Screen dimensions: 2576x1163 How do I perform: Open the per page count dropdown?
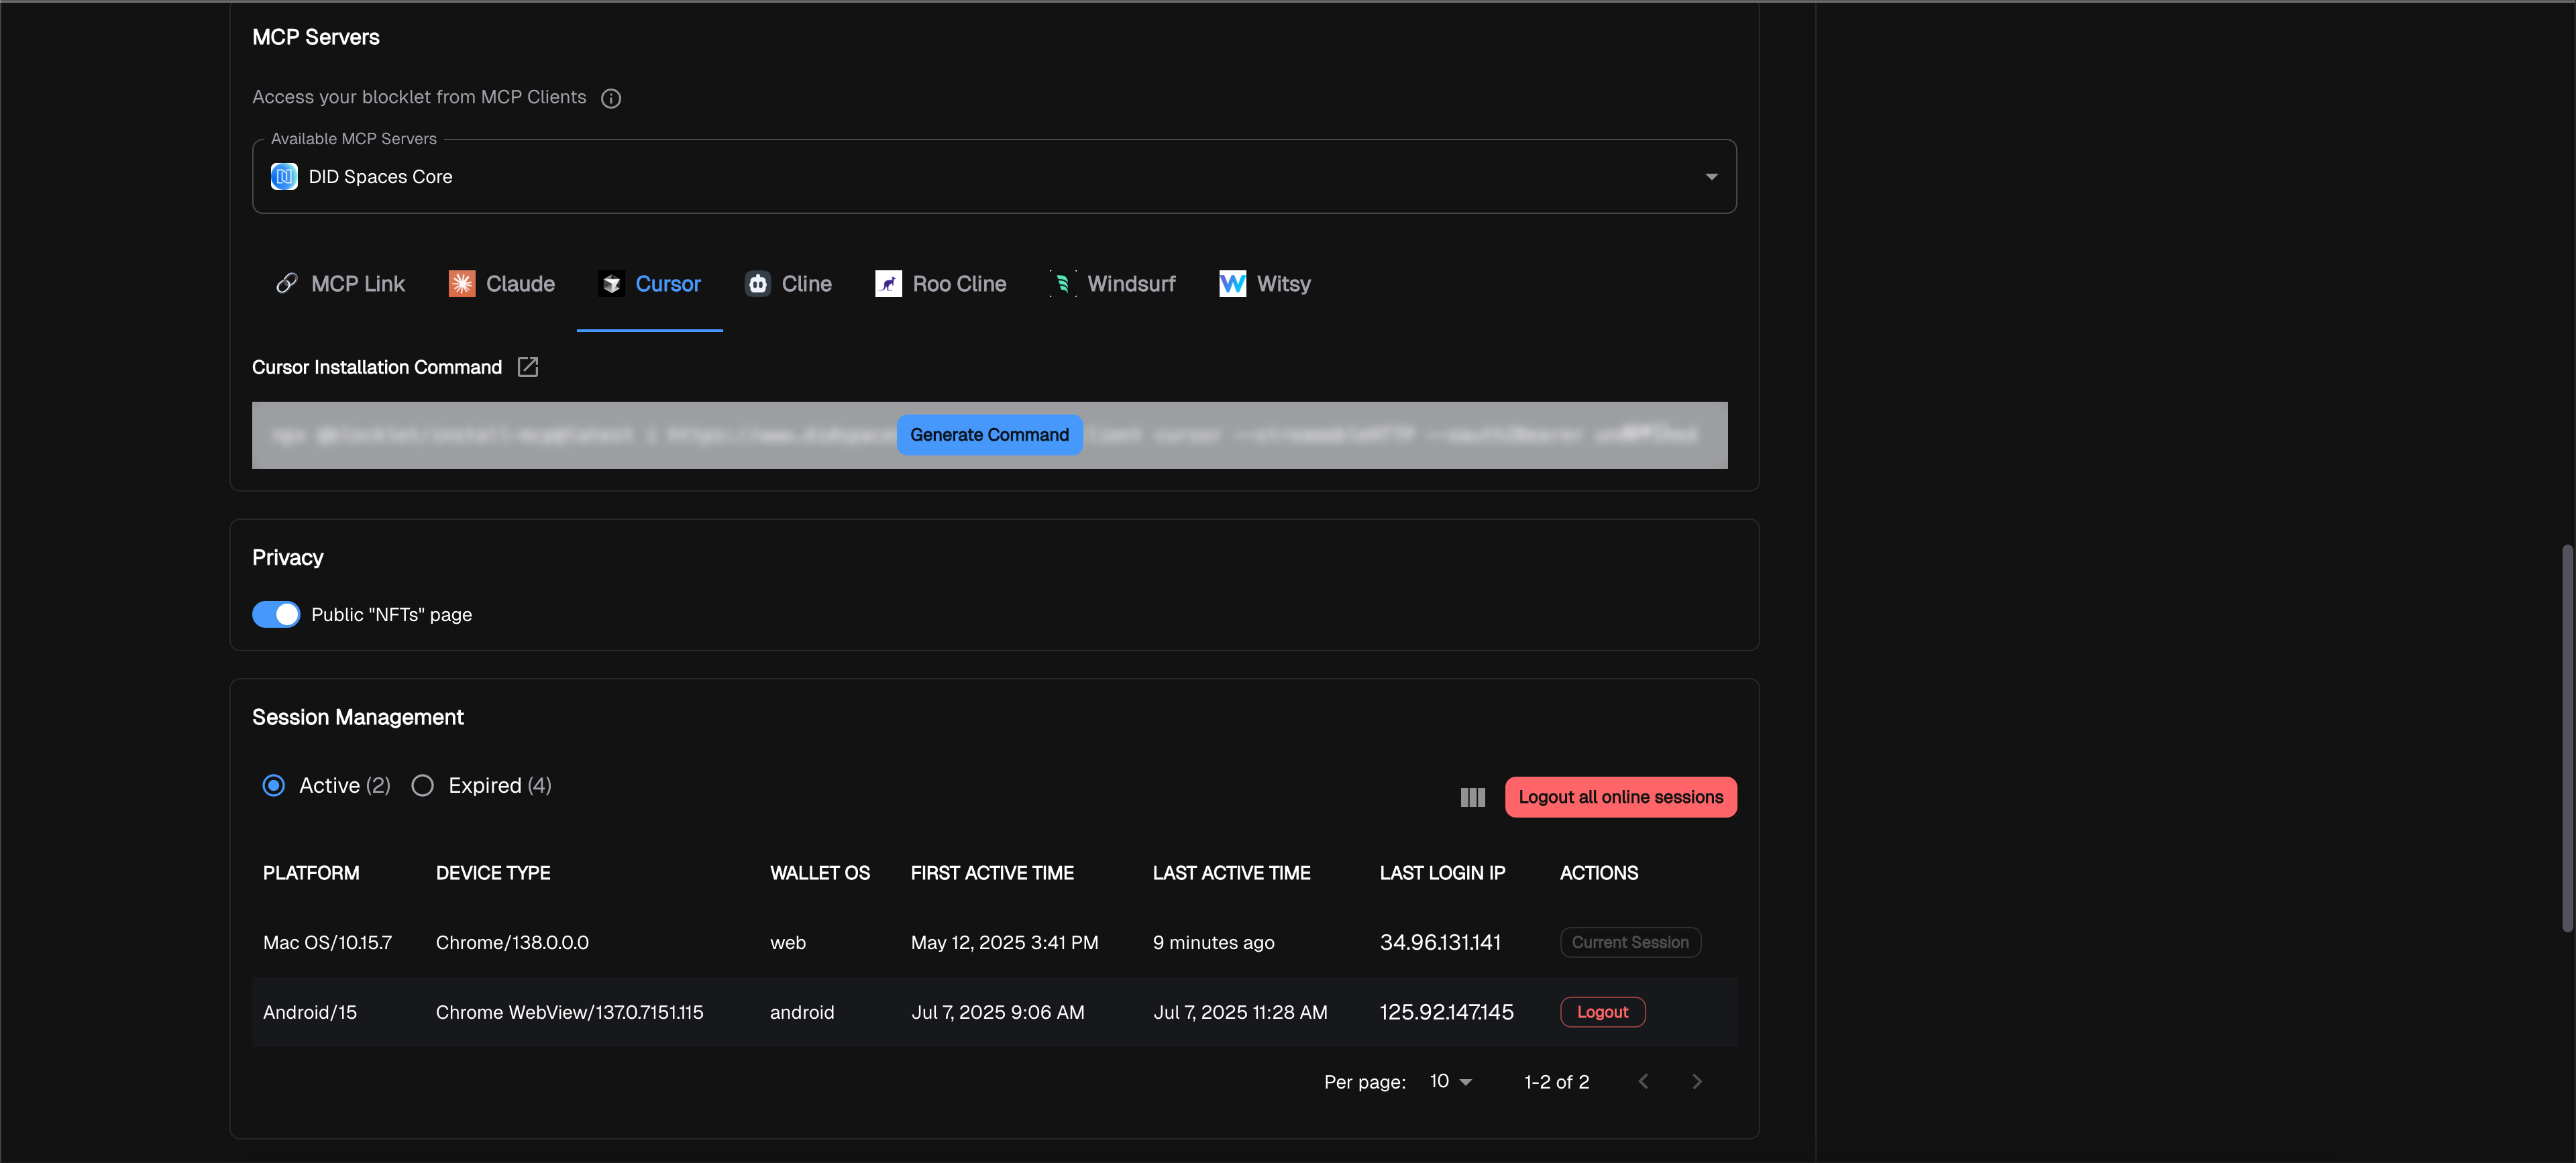click(1450, 1081)
